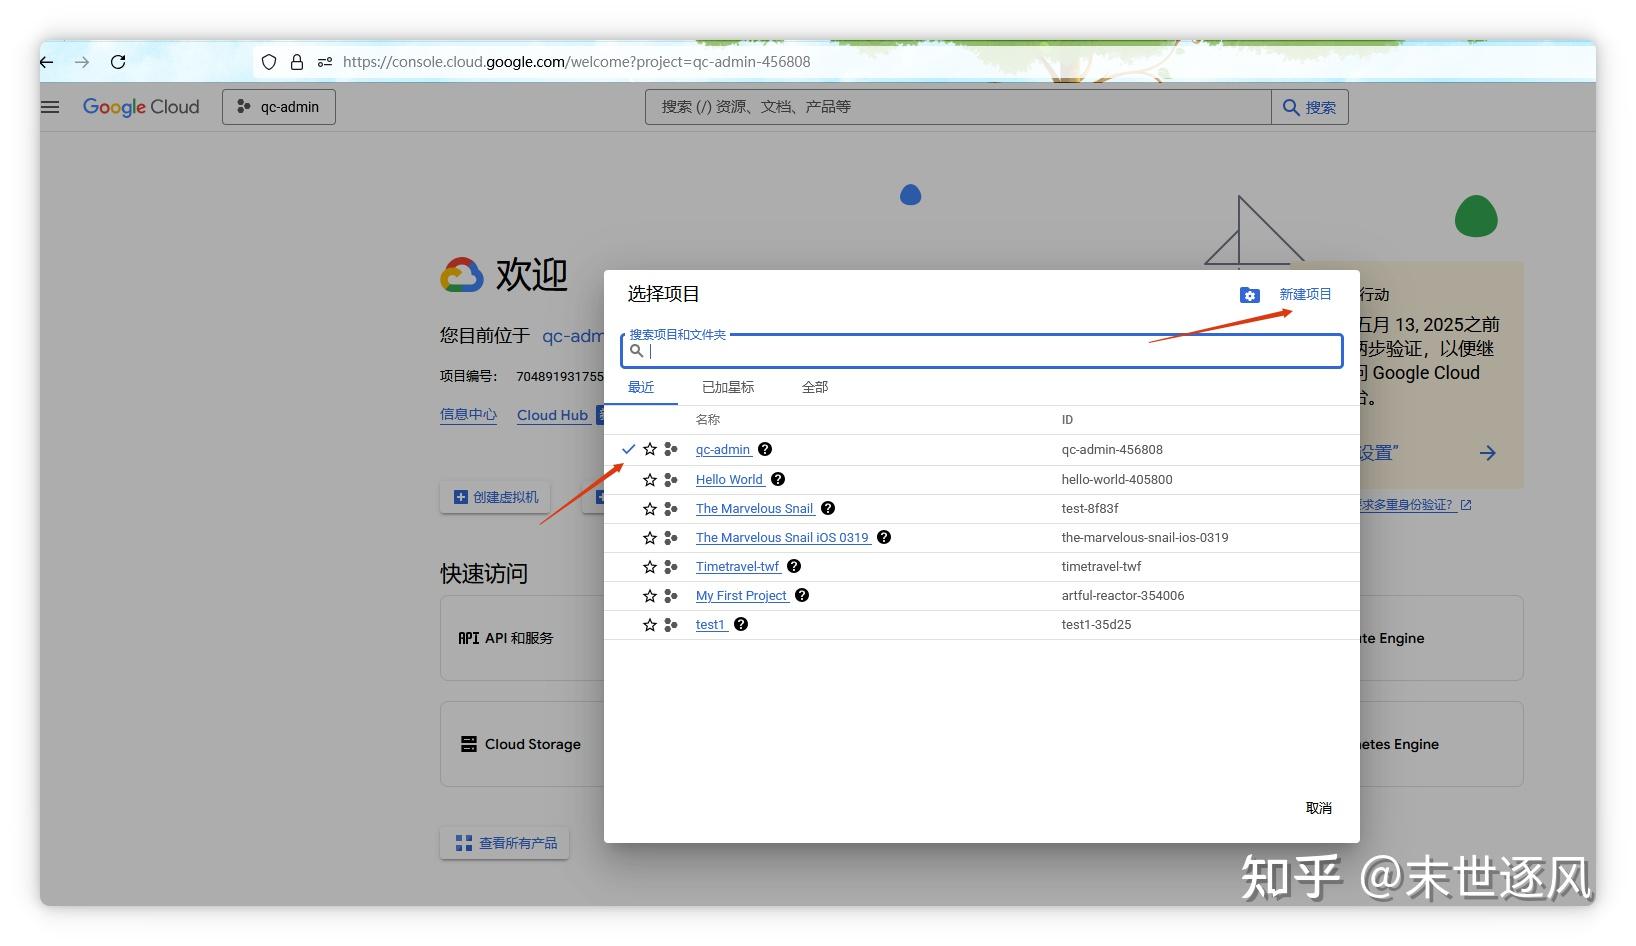Image resolution: width=1636 pixels, height=946 pixels.
Task: Click the help icon next to qc-admin
Action: click(764, 449)
